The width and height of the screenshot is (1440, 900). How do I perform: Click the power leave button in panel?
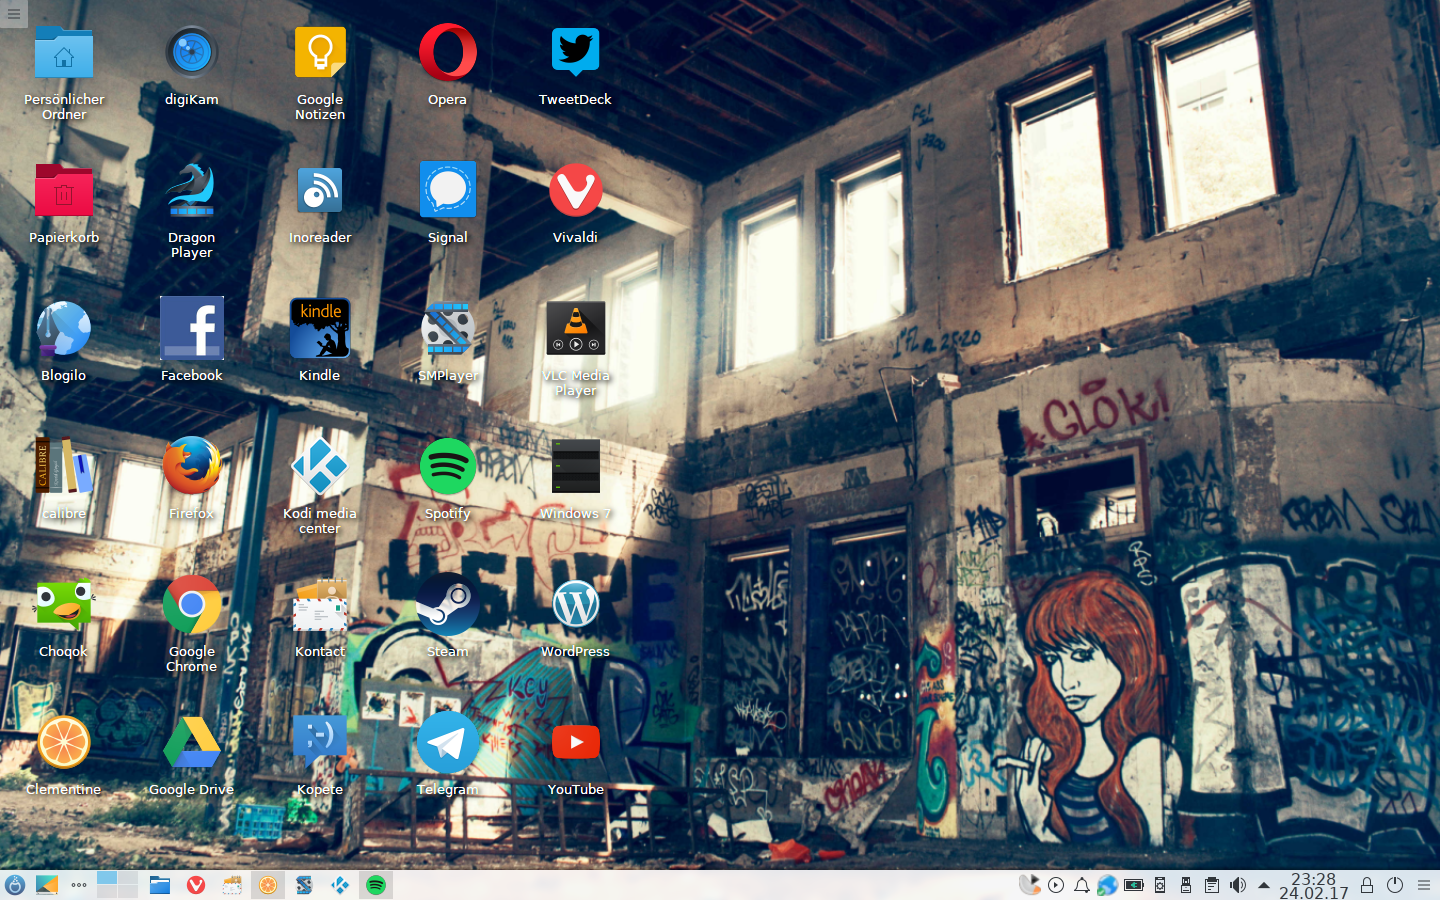coord(1395,885)
